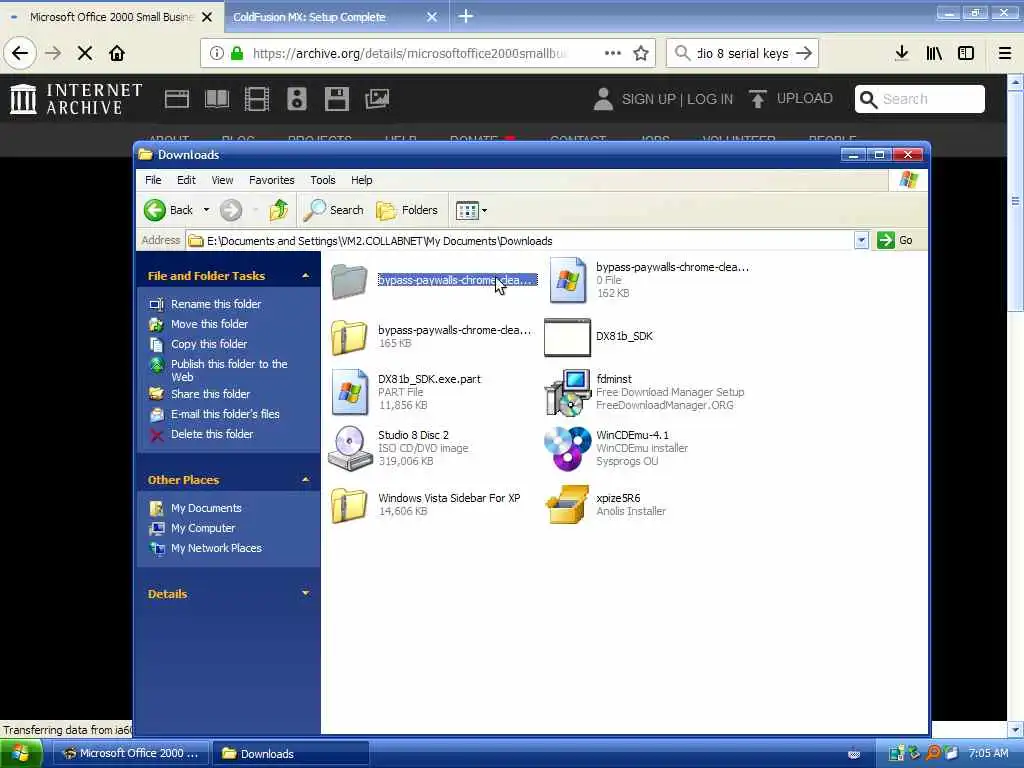Select the 165 KB bypass-paywalls zip folder

pyautogui.click(x=349, y=337)
